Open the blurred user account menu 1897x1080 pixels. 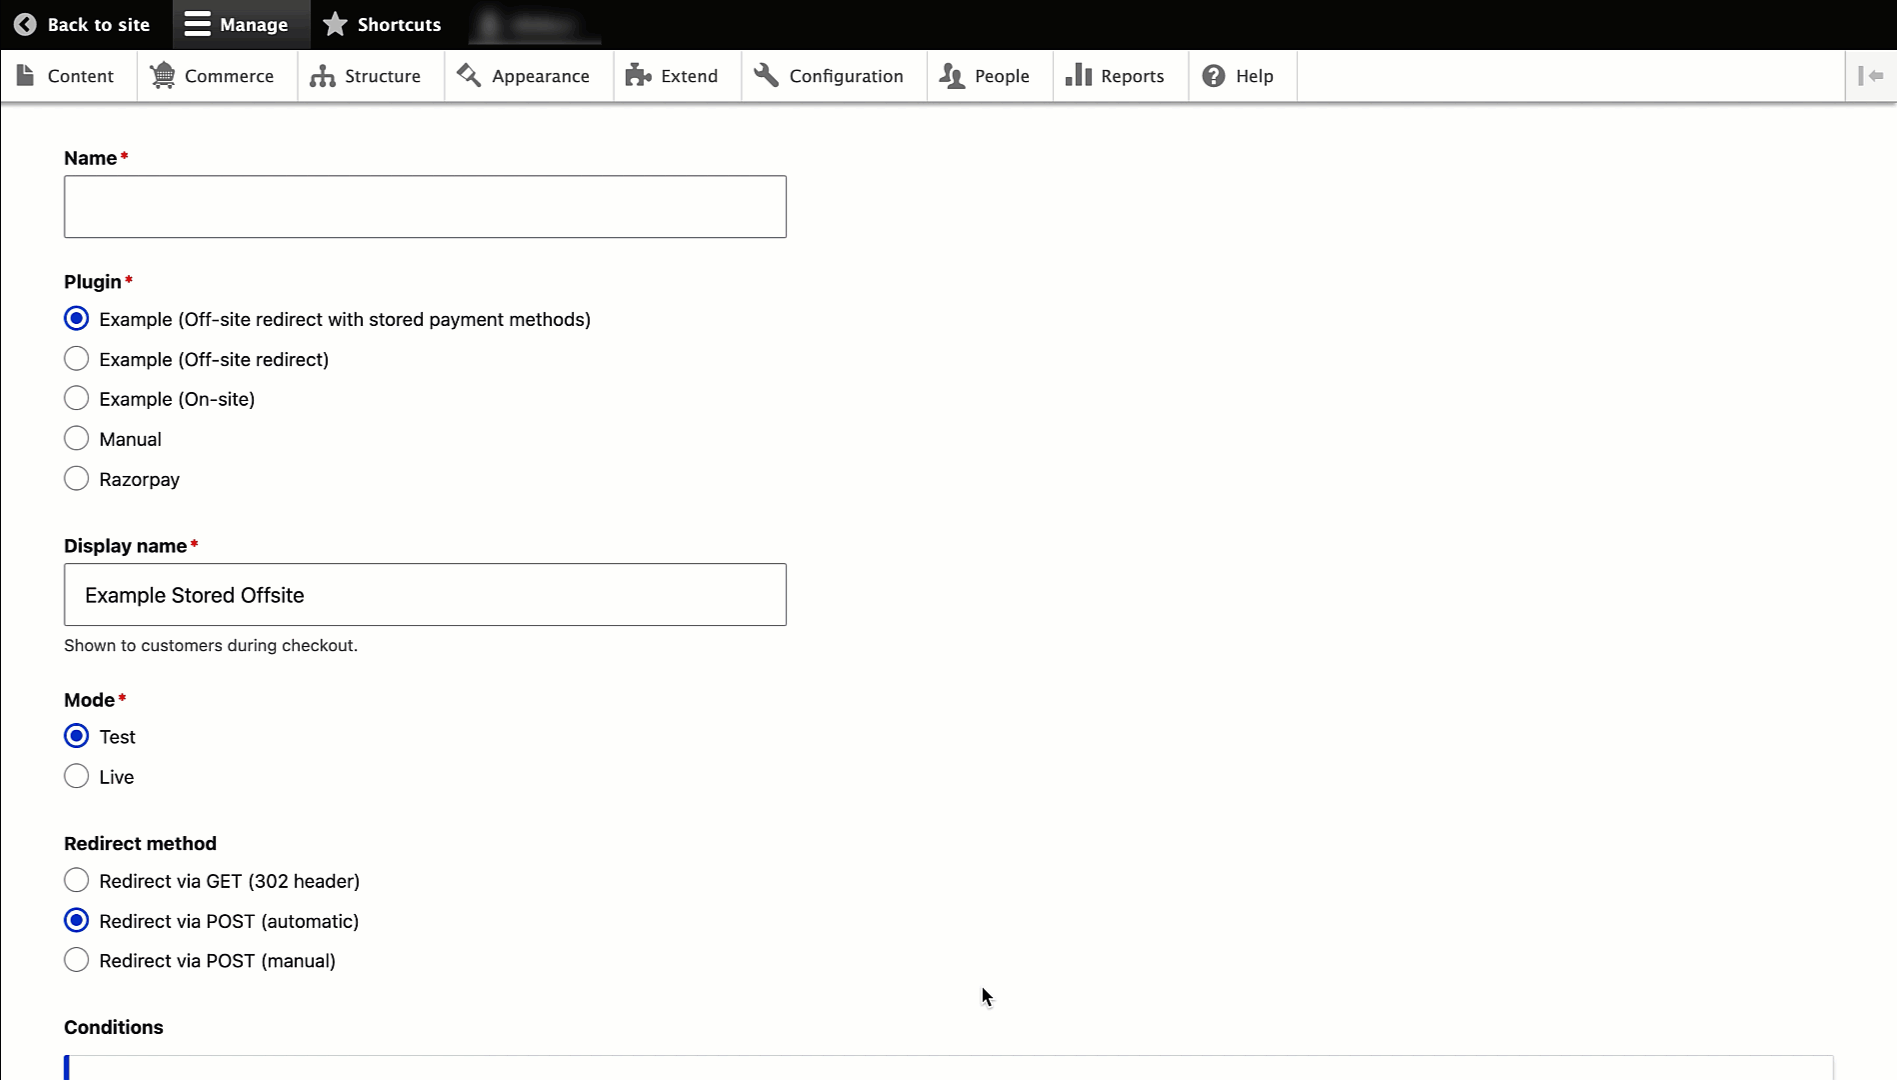(x=535, y=24)
